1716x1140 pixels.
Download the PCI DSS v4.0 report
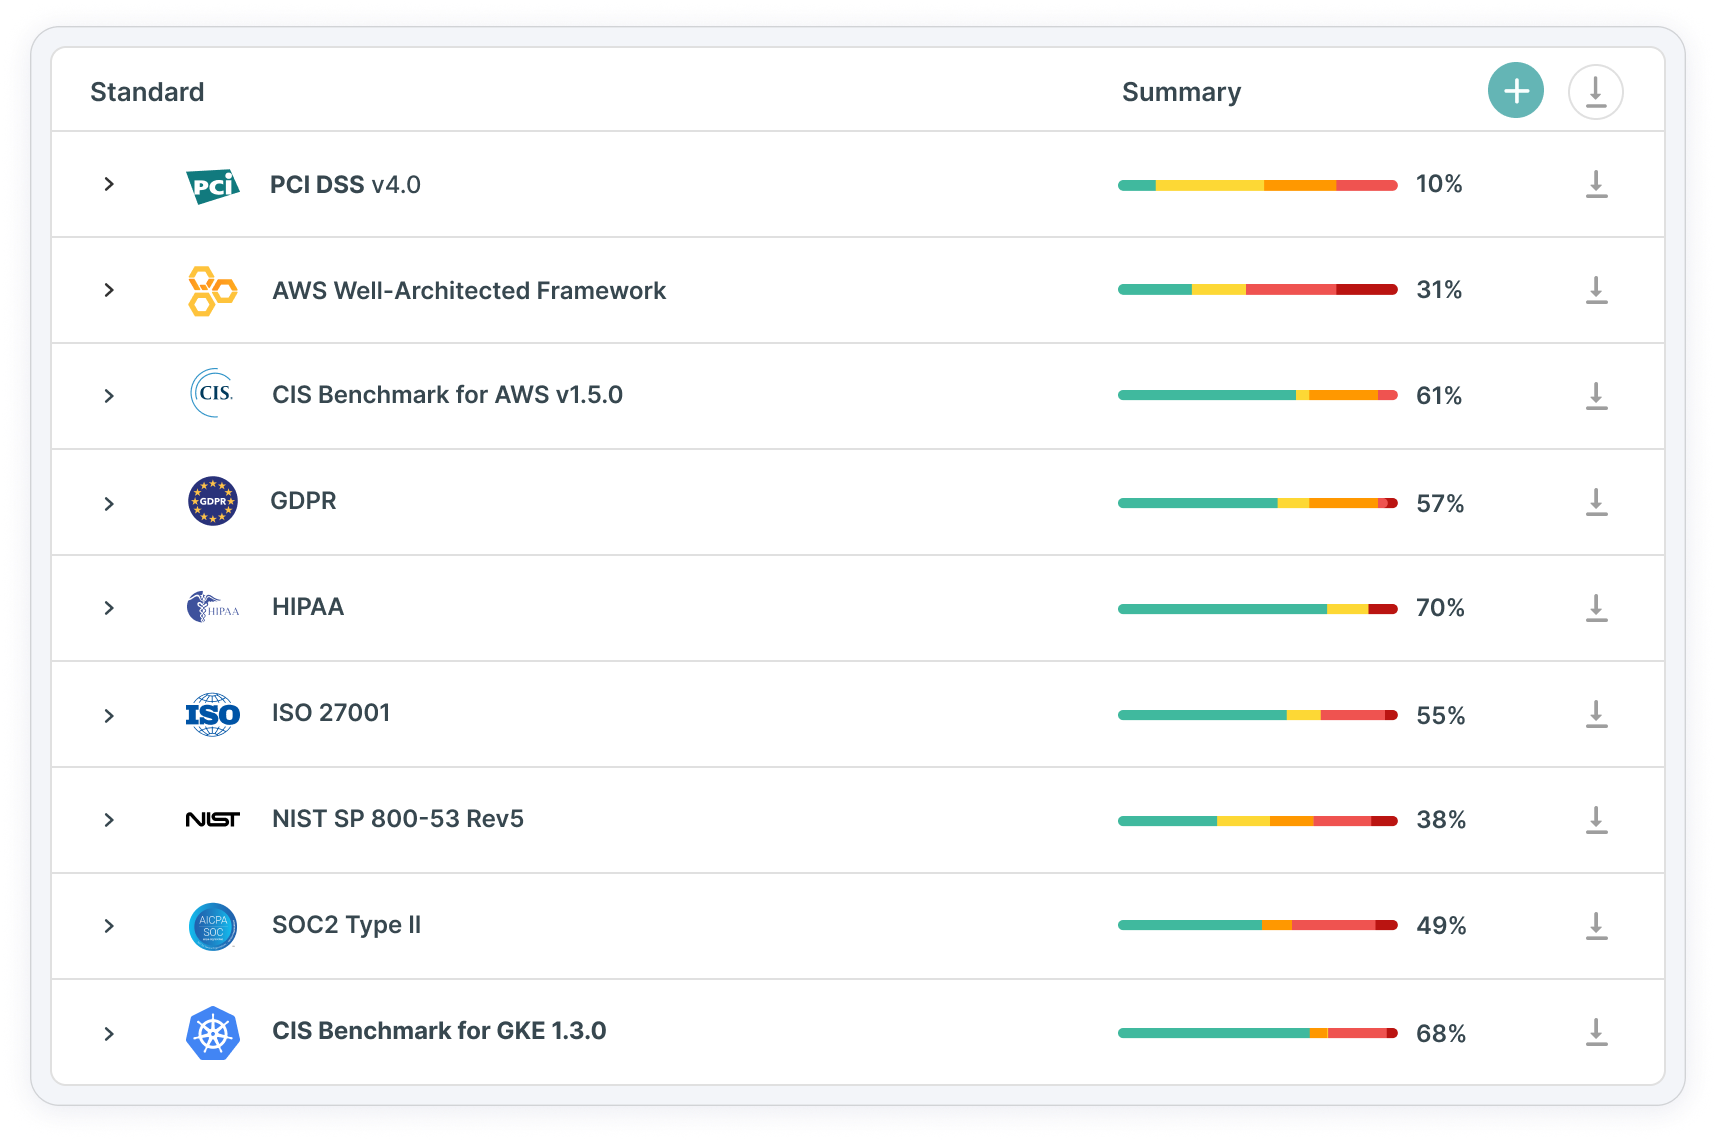coord(1596,184)
